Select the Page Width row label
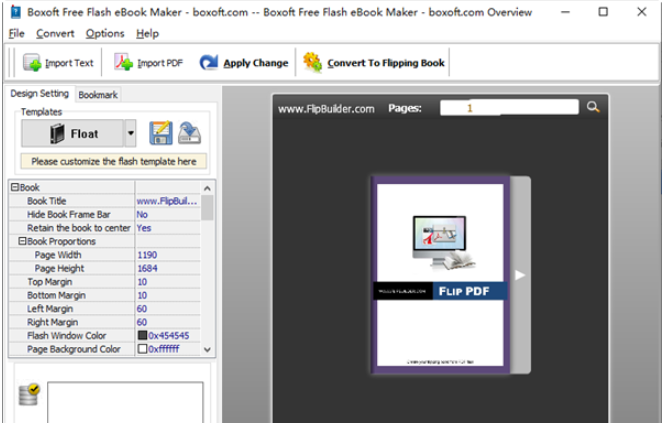Screen dimensions: 664x423 tap(58, 255)
